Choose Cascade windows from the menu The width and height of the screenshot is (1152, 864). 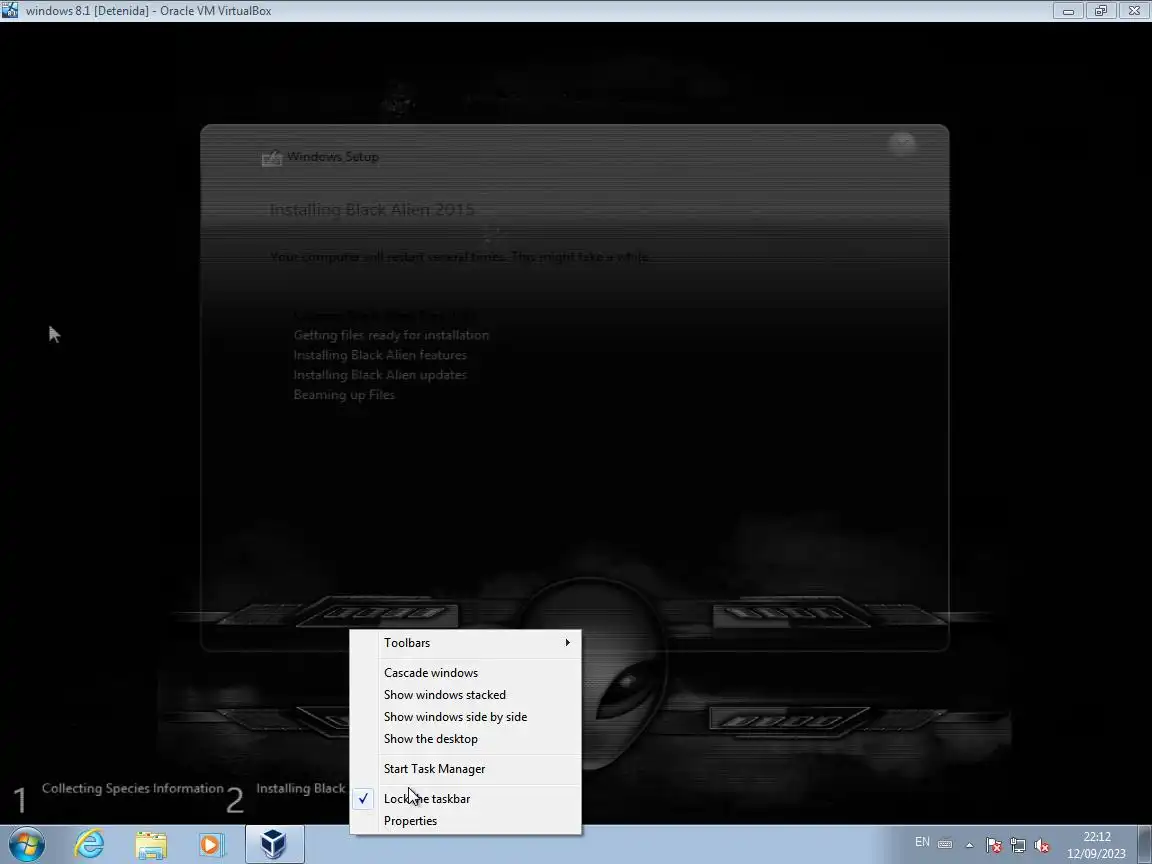tap(466, 673)
